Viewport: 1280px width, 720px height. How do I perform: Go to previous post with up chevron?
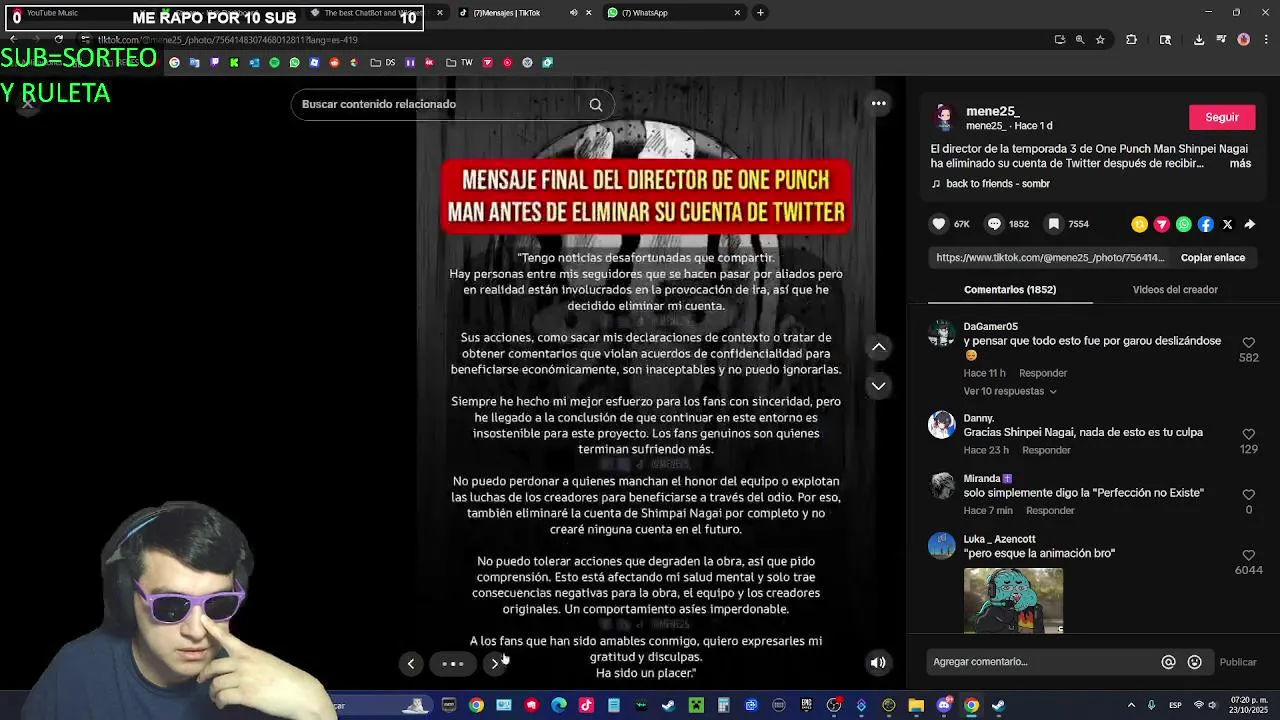click(x=878, y=347)
